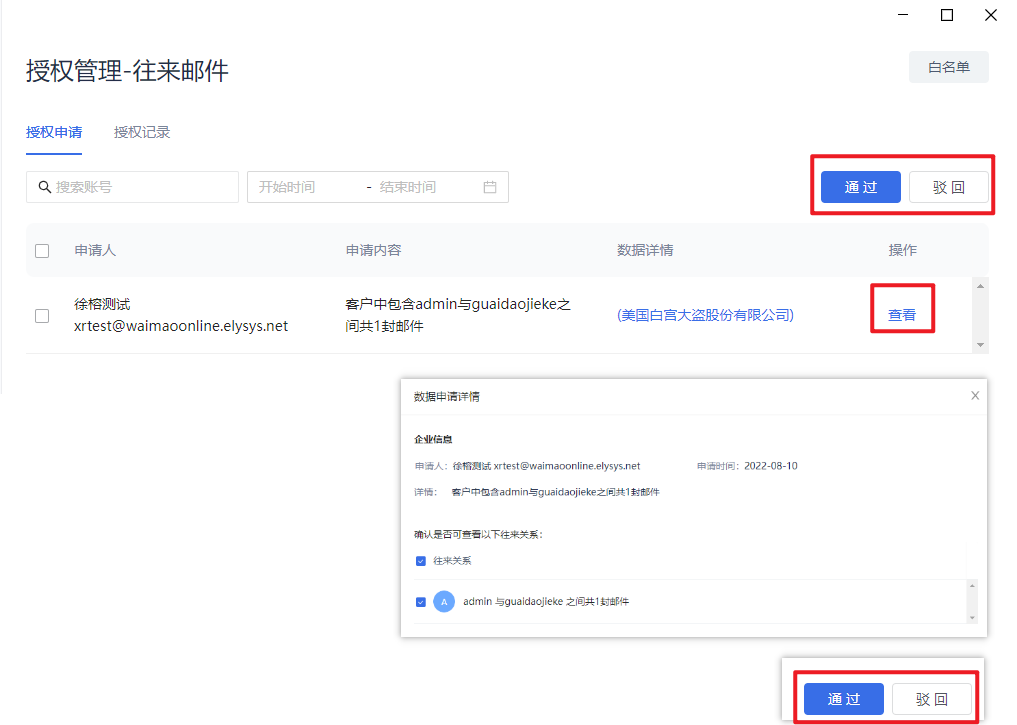Uncheck the 往来关系 checkbox
The width and height of the screenshot is (1017, 725).
pos(421,561)
